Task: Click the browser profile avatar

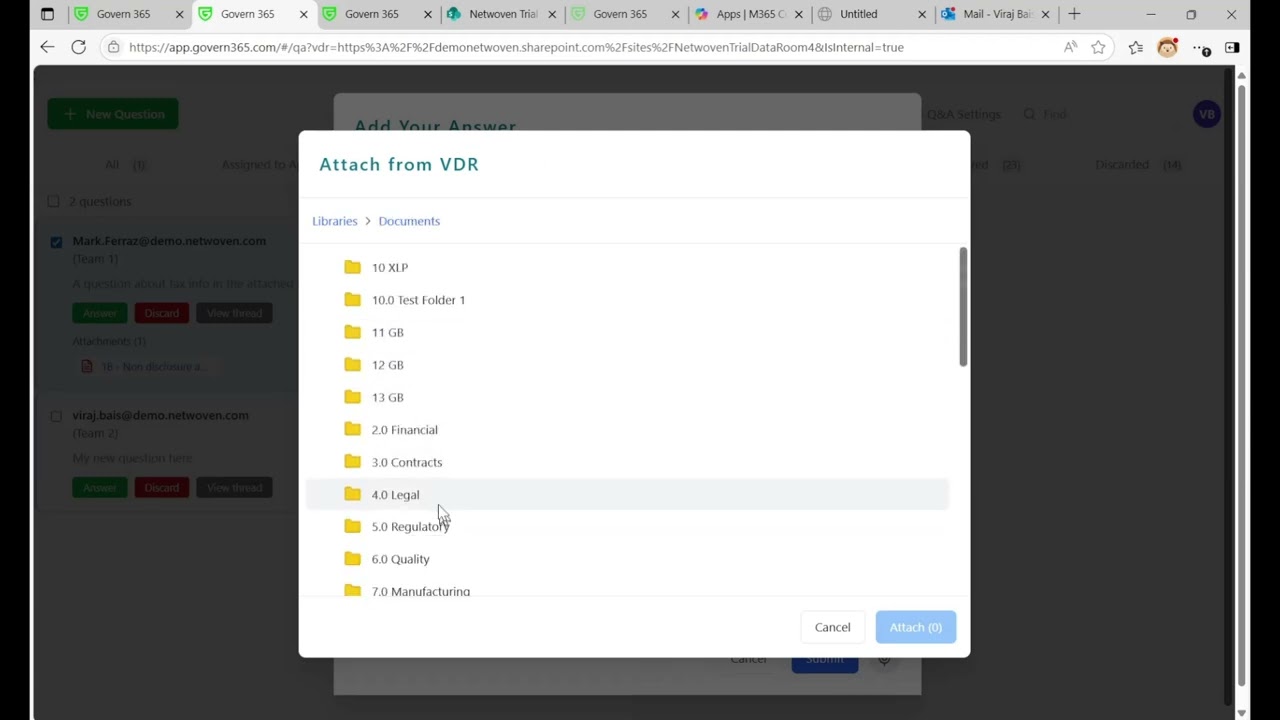Action: (x=1167, y=47)
